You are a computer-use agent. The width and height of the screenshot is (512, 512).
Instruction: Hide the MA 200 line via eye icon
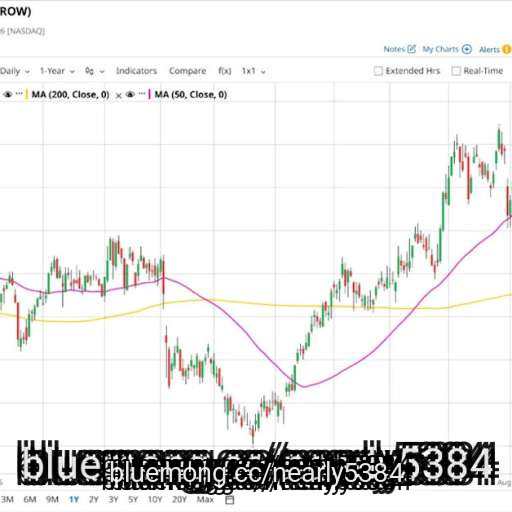(8, 95)
